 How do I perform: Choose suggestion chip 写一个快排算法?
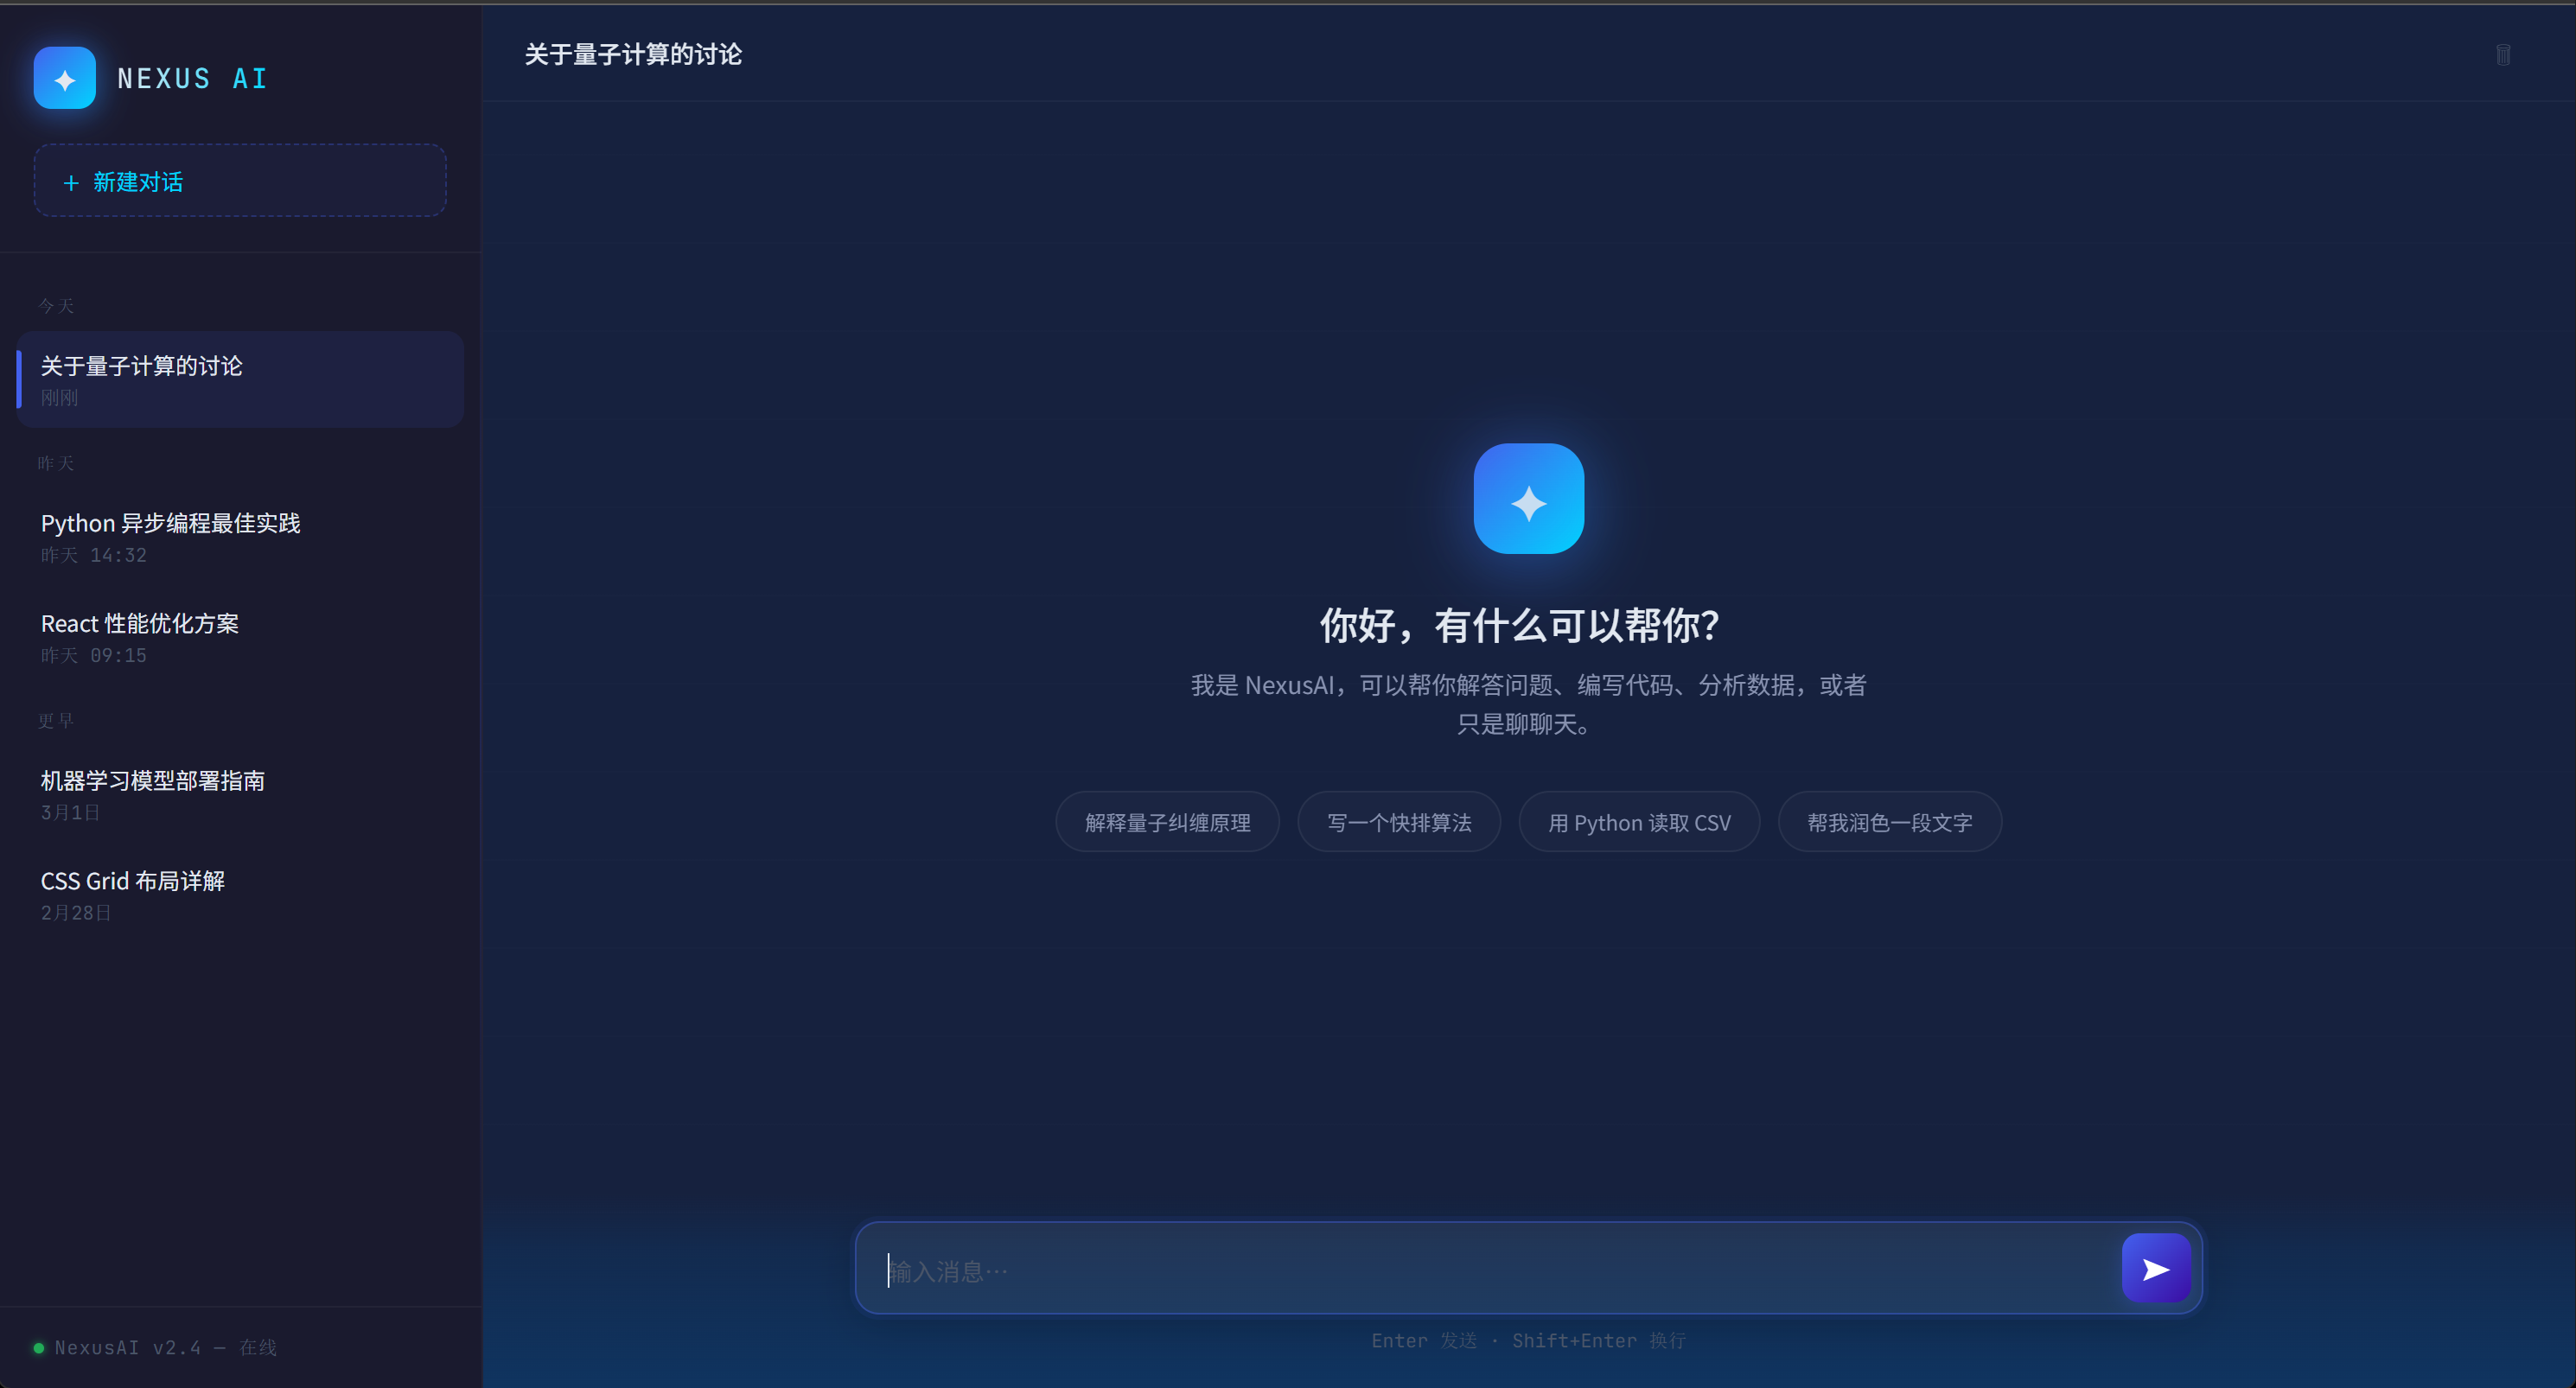1399,822
